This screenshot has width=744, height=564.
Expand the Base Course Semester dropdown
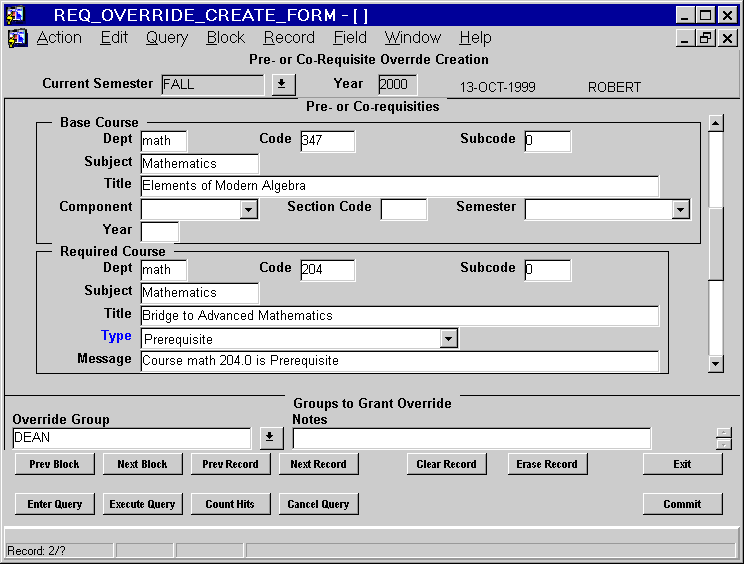680,209
